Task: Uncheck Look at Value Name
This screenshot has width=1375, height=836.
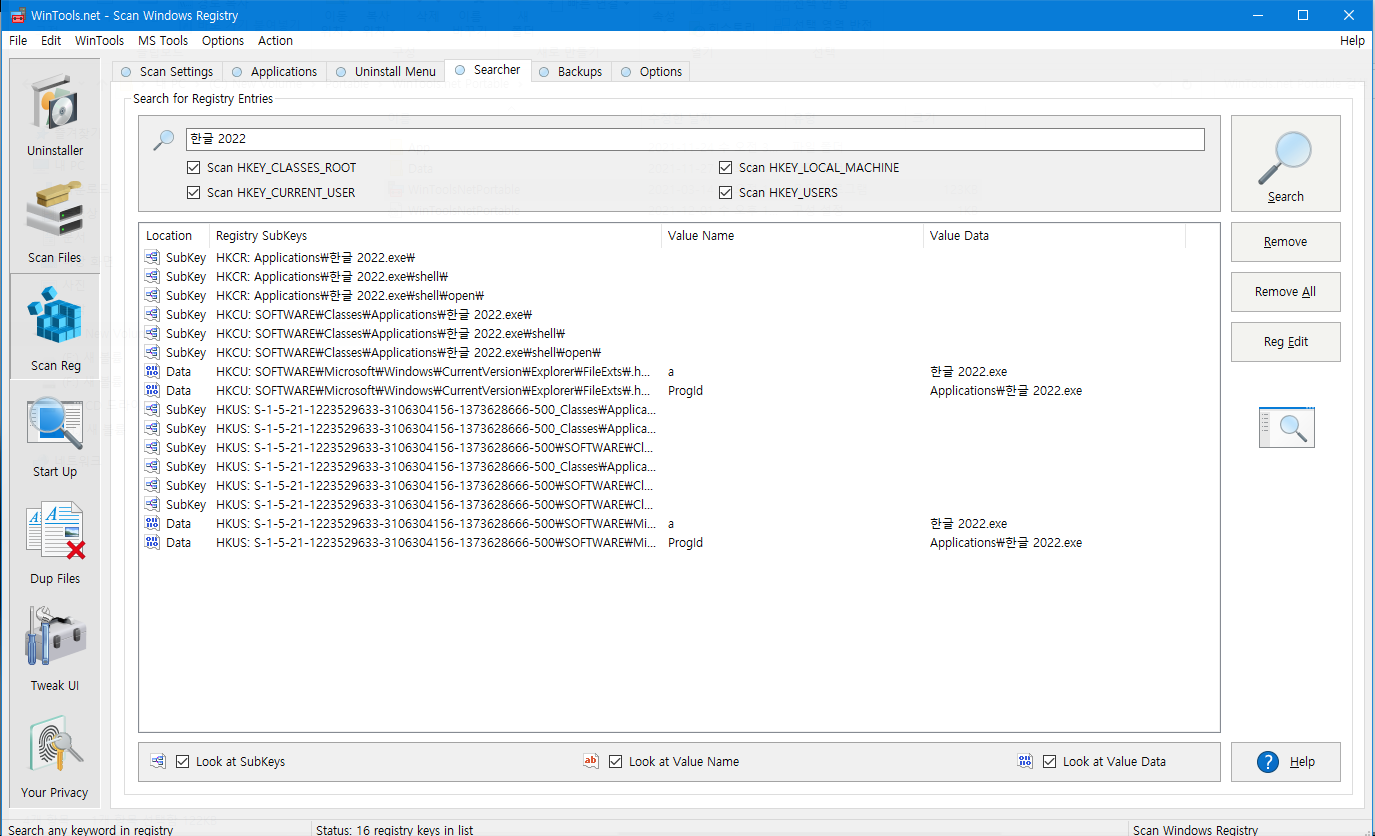Action: 615,761
